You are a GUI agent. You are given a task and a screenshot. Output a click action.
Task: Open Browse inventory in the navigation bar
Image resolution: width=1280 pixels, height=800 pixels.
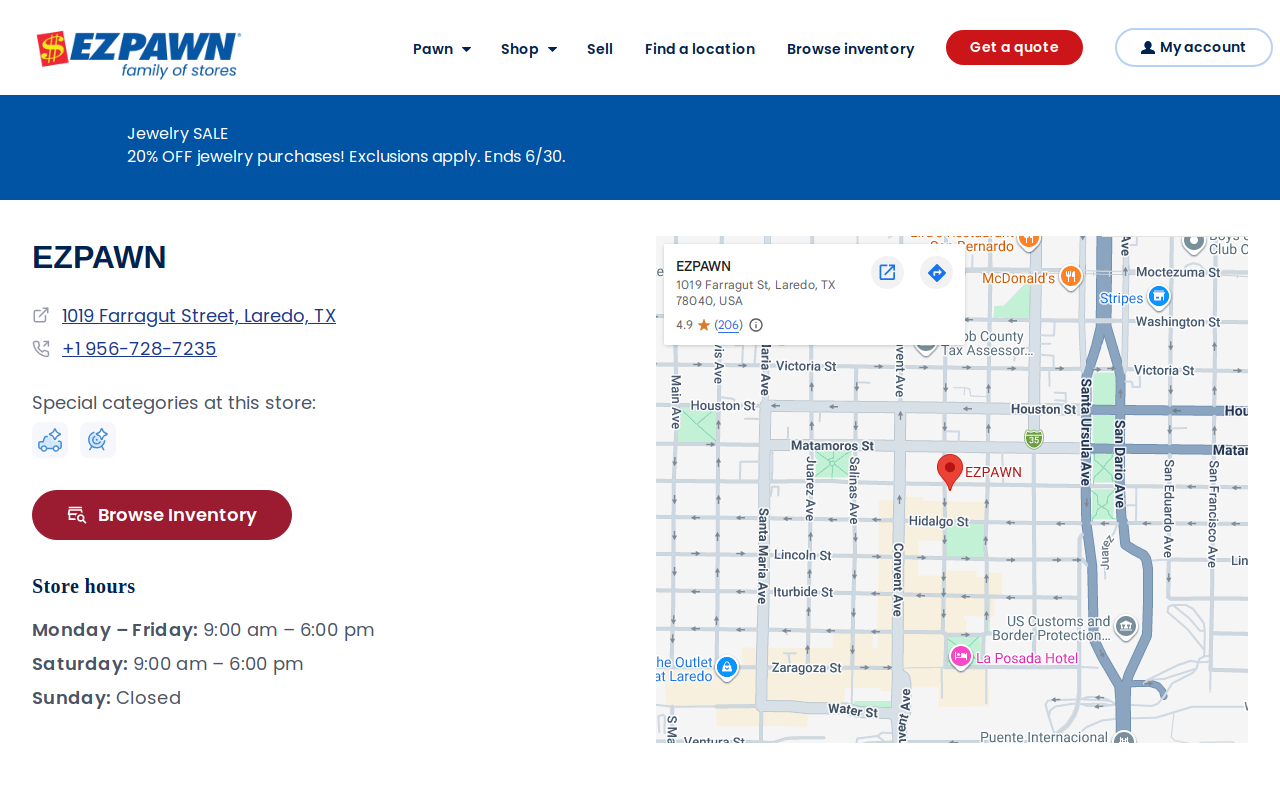pyautogui.click(x=850, y=49)
